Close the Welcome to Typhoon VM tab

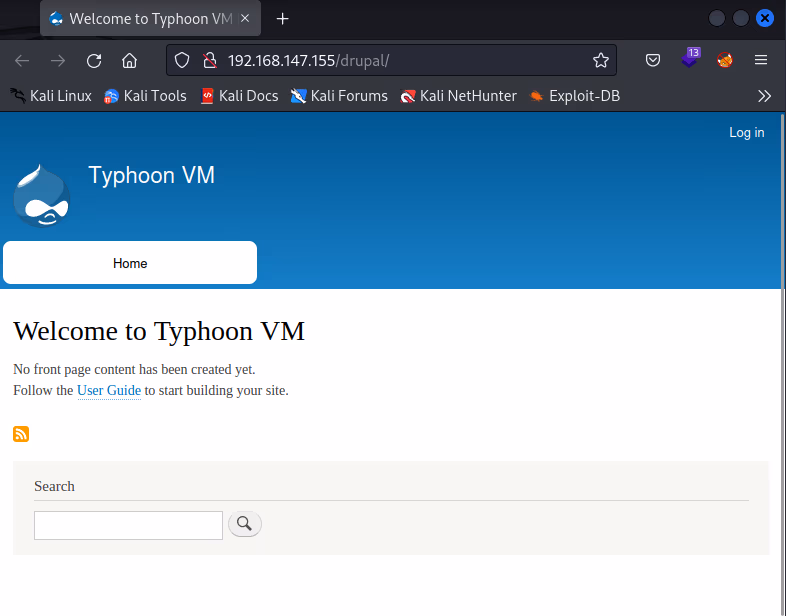(245, 19)
